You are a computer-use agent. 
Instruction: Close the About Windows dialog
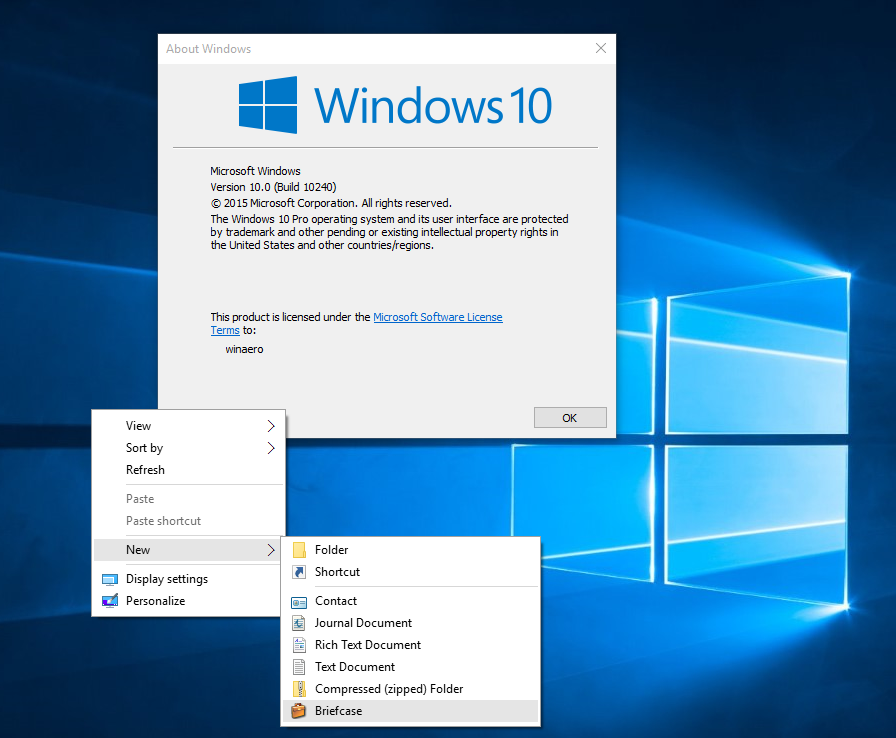pyautogui.click(x=600, y=48)
